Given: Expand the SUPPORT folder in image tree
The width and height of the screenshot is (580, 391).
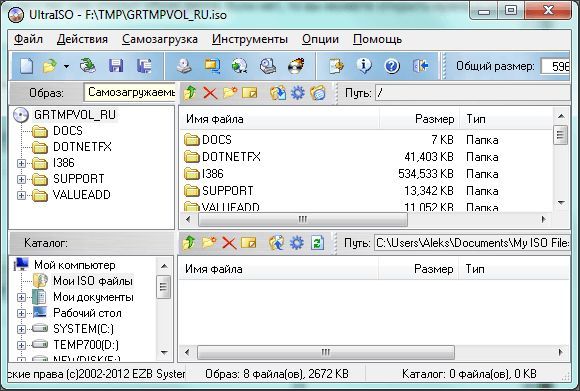Looking at the screenshot, I should 21,179.
